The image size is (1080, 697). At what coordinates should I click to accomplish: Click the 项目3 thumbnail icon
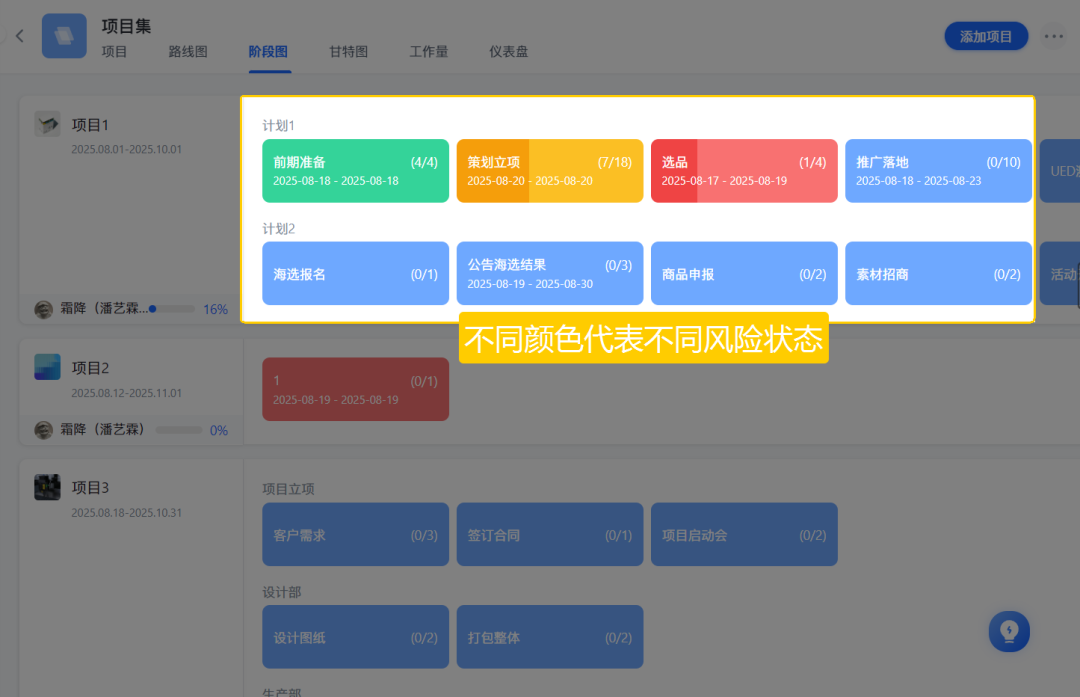[47, 487]
